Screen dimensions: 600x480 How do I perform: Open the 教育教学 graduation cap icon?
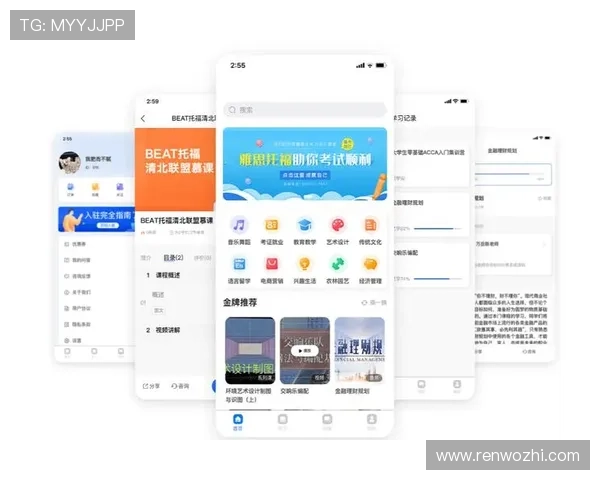(305, 225)
